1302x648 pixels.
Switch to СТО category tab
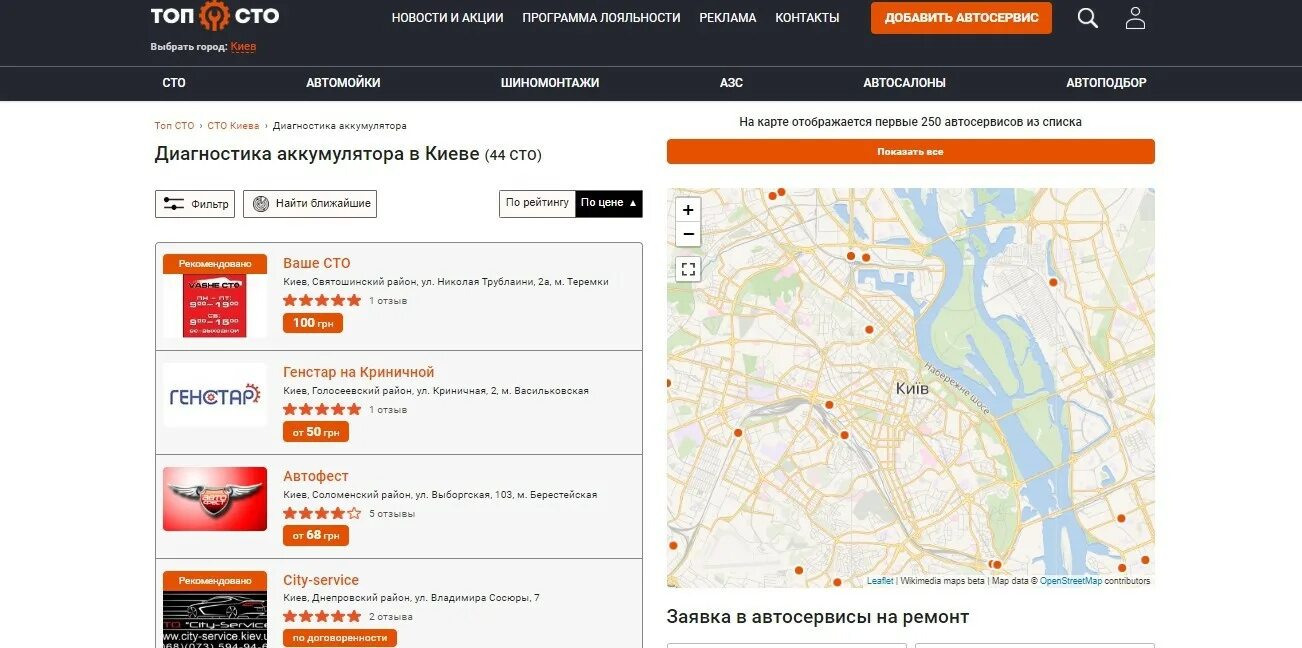[x=174, y=83]
